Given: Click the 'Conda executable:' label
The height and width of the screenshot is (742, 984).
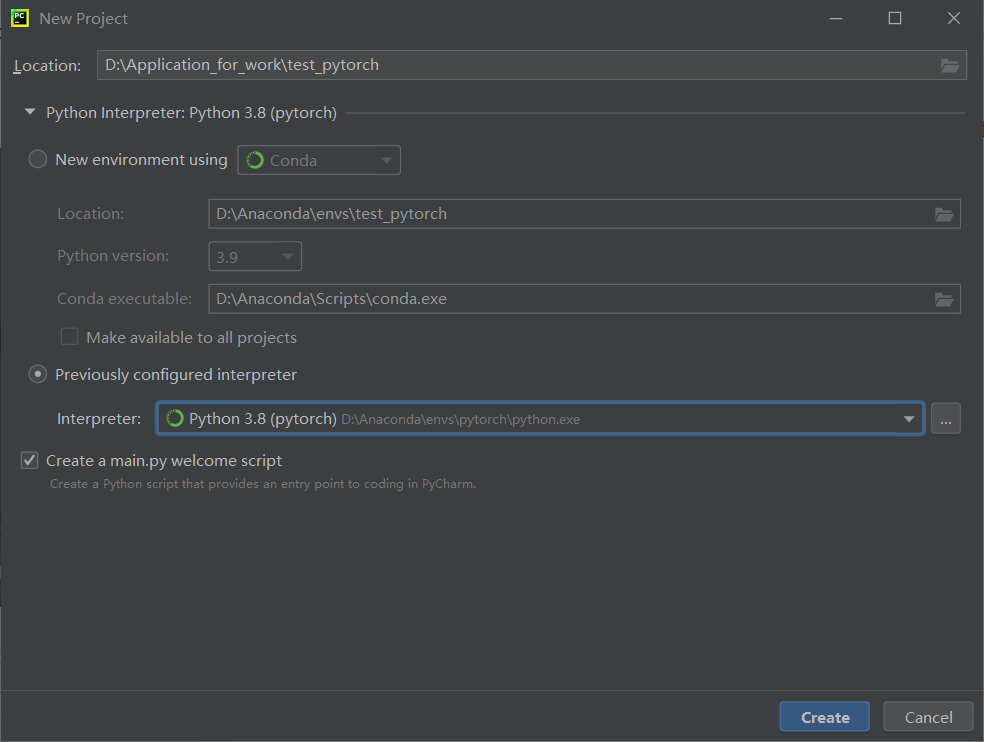Looking at the screenshot, I should coord(124,299).
